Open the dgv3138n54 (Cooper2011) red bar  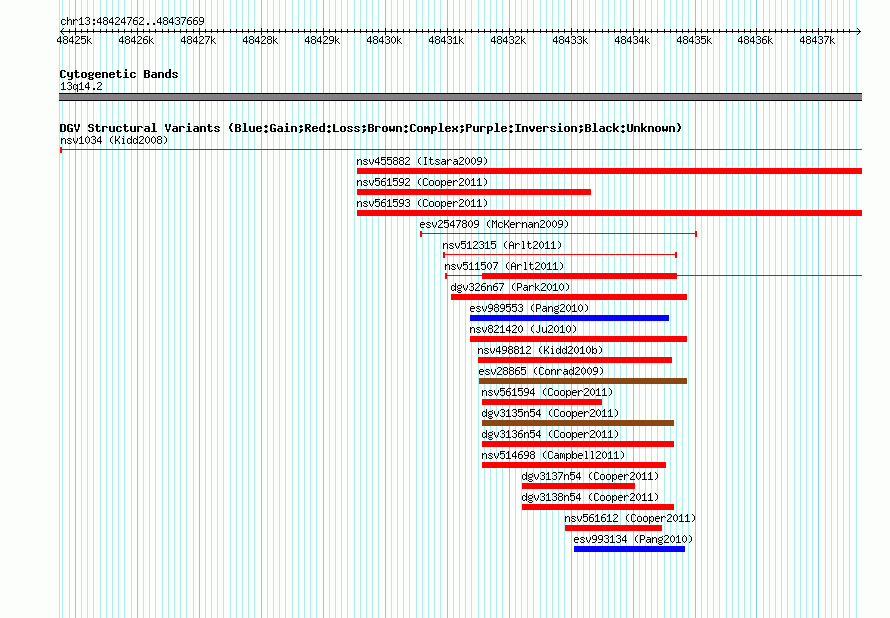pos(598,507)
